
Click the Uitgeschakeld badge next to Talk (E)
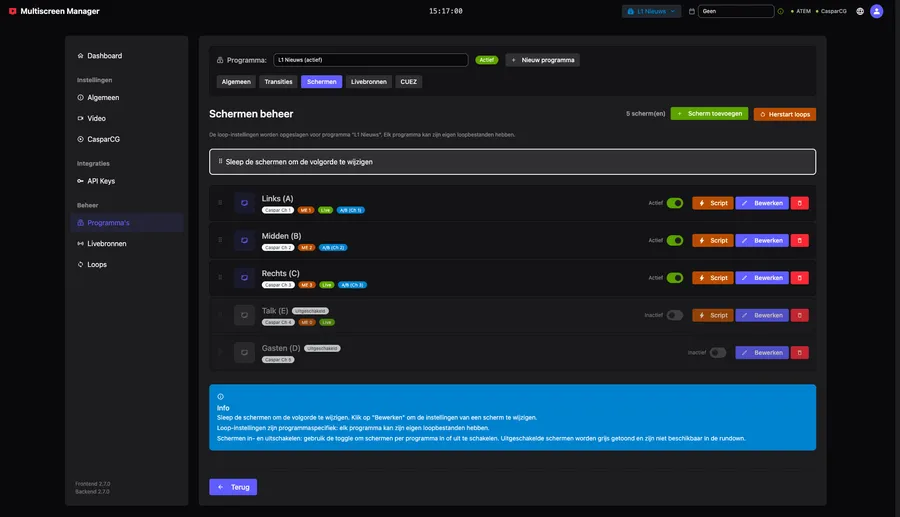310,311
